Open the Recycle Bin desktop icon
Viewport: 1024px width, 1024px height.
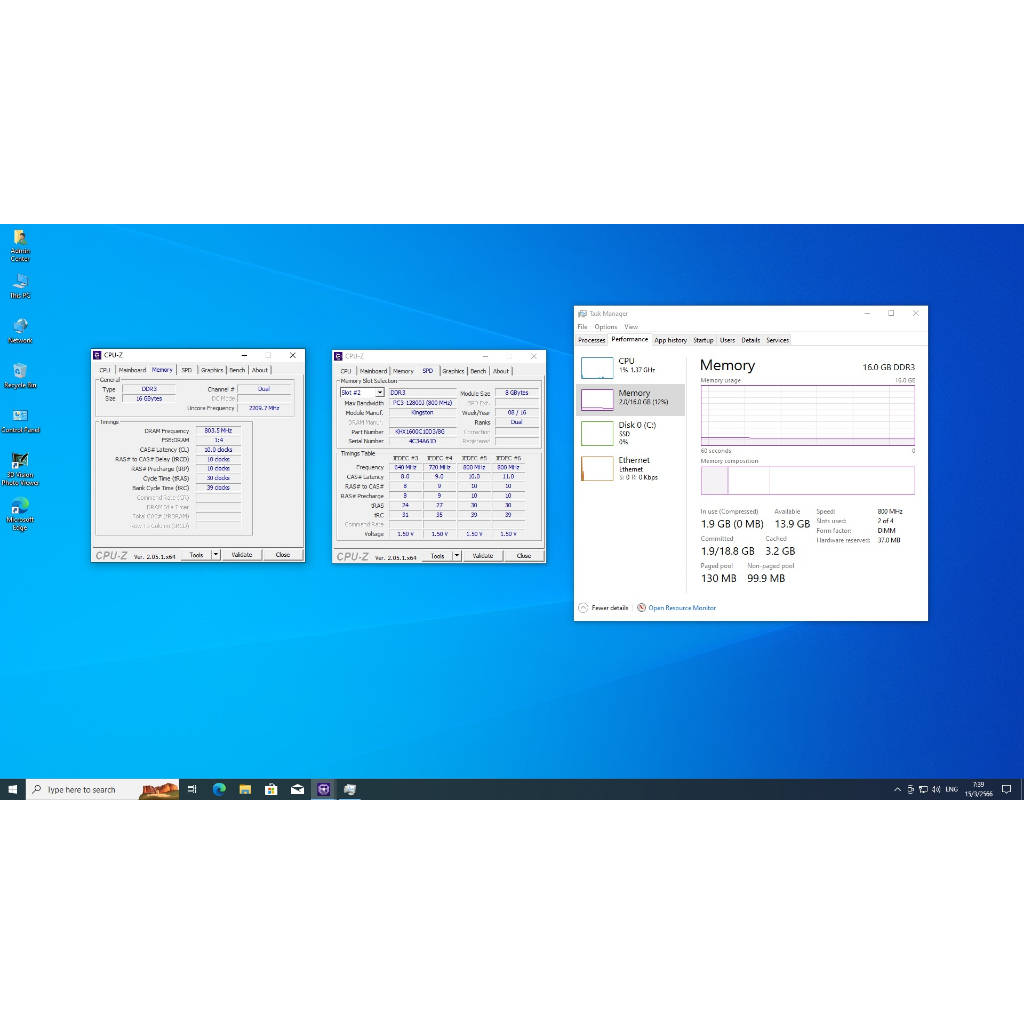[x=20, y=372]
